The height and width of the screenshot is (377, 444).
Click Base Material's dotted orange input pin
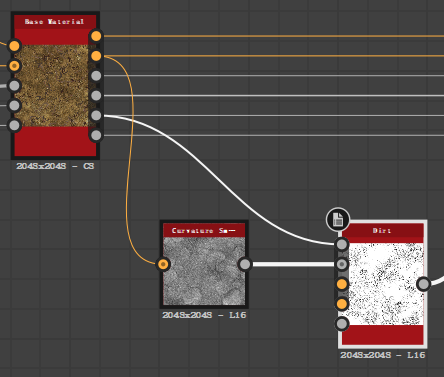click(x=14, y=66)
